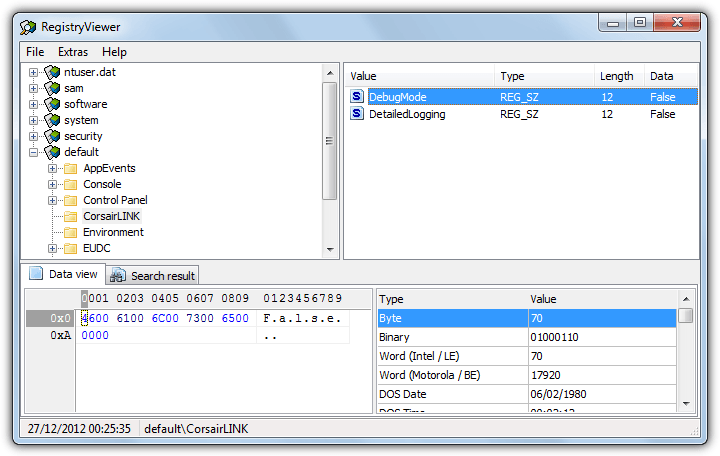Click the default hive icon
Image resolution: width=720 pixels, height=456 pixels.
[52, 152]
